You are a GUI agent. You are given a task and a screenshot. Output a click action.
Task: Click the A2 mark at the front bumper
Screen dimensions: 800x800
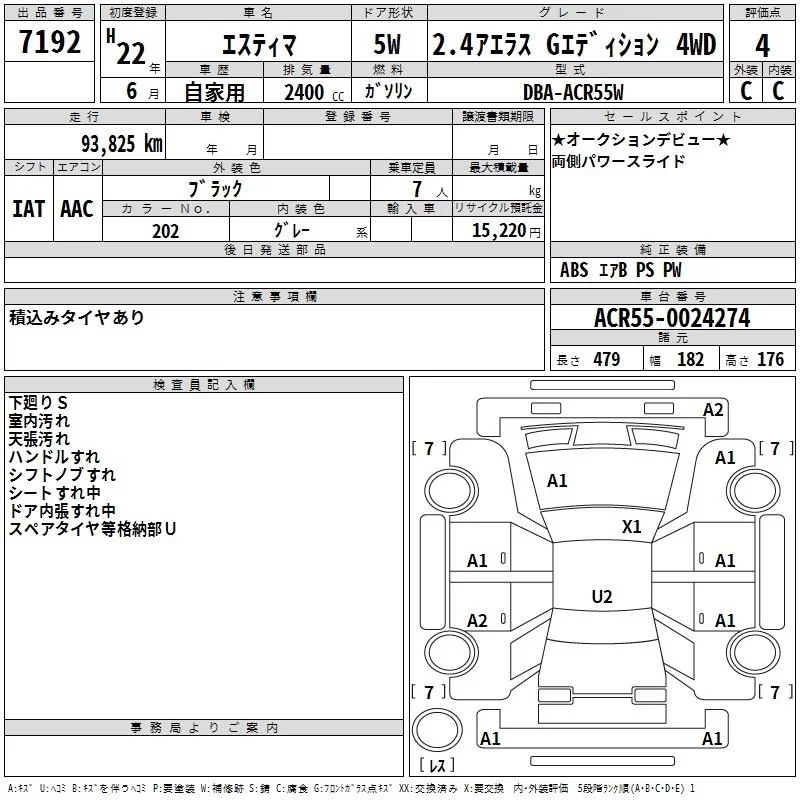tap(713, 410)
